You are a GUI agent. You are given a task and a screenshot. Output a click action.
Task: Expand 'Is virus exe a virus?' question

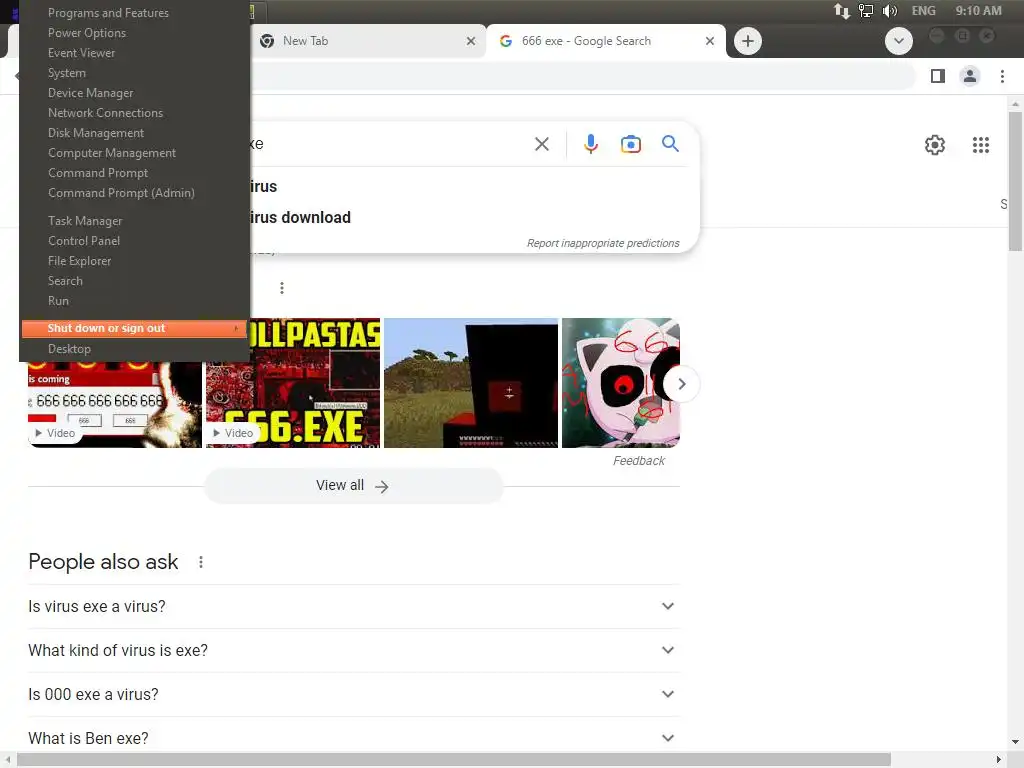353,607
